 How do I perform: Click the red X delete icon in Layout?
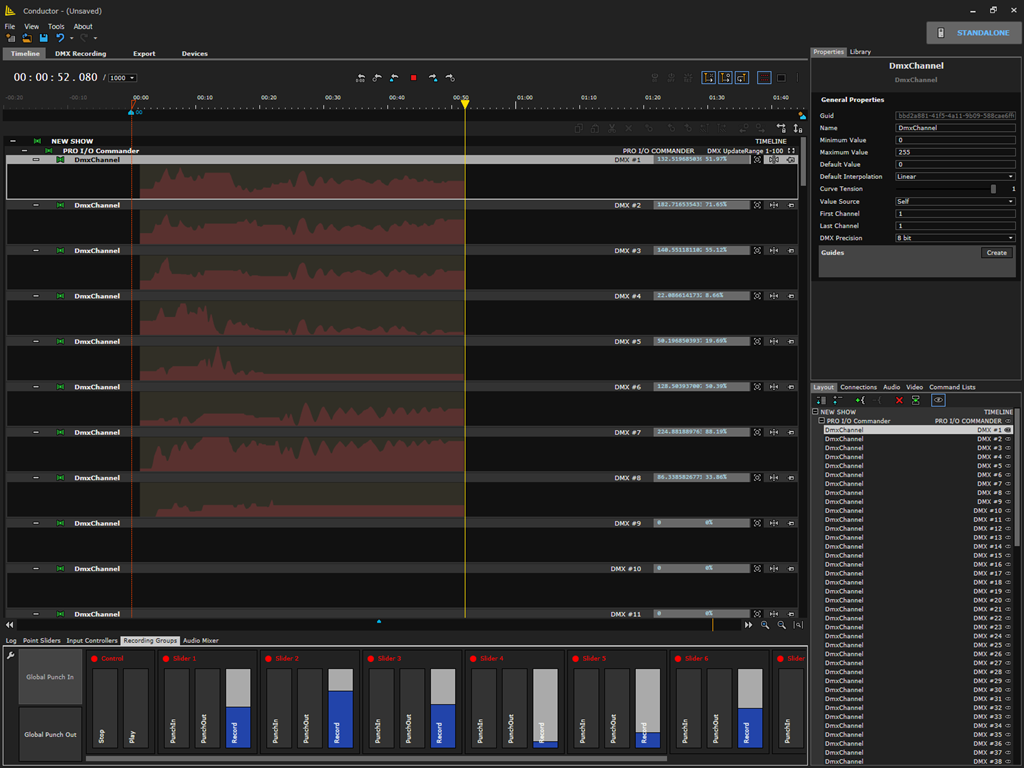coord(899,400)
